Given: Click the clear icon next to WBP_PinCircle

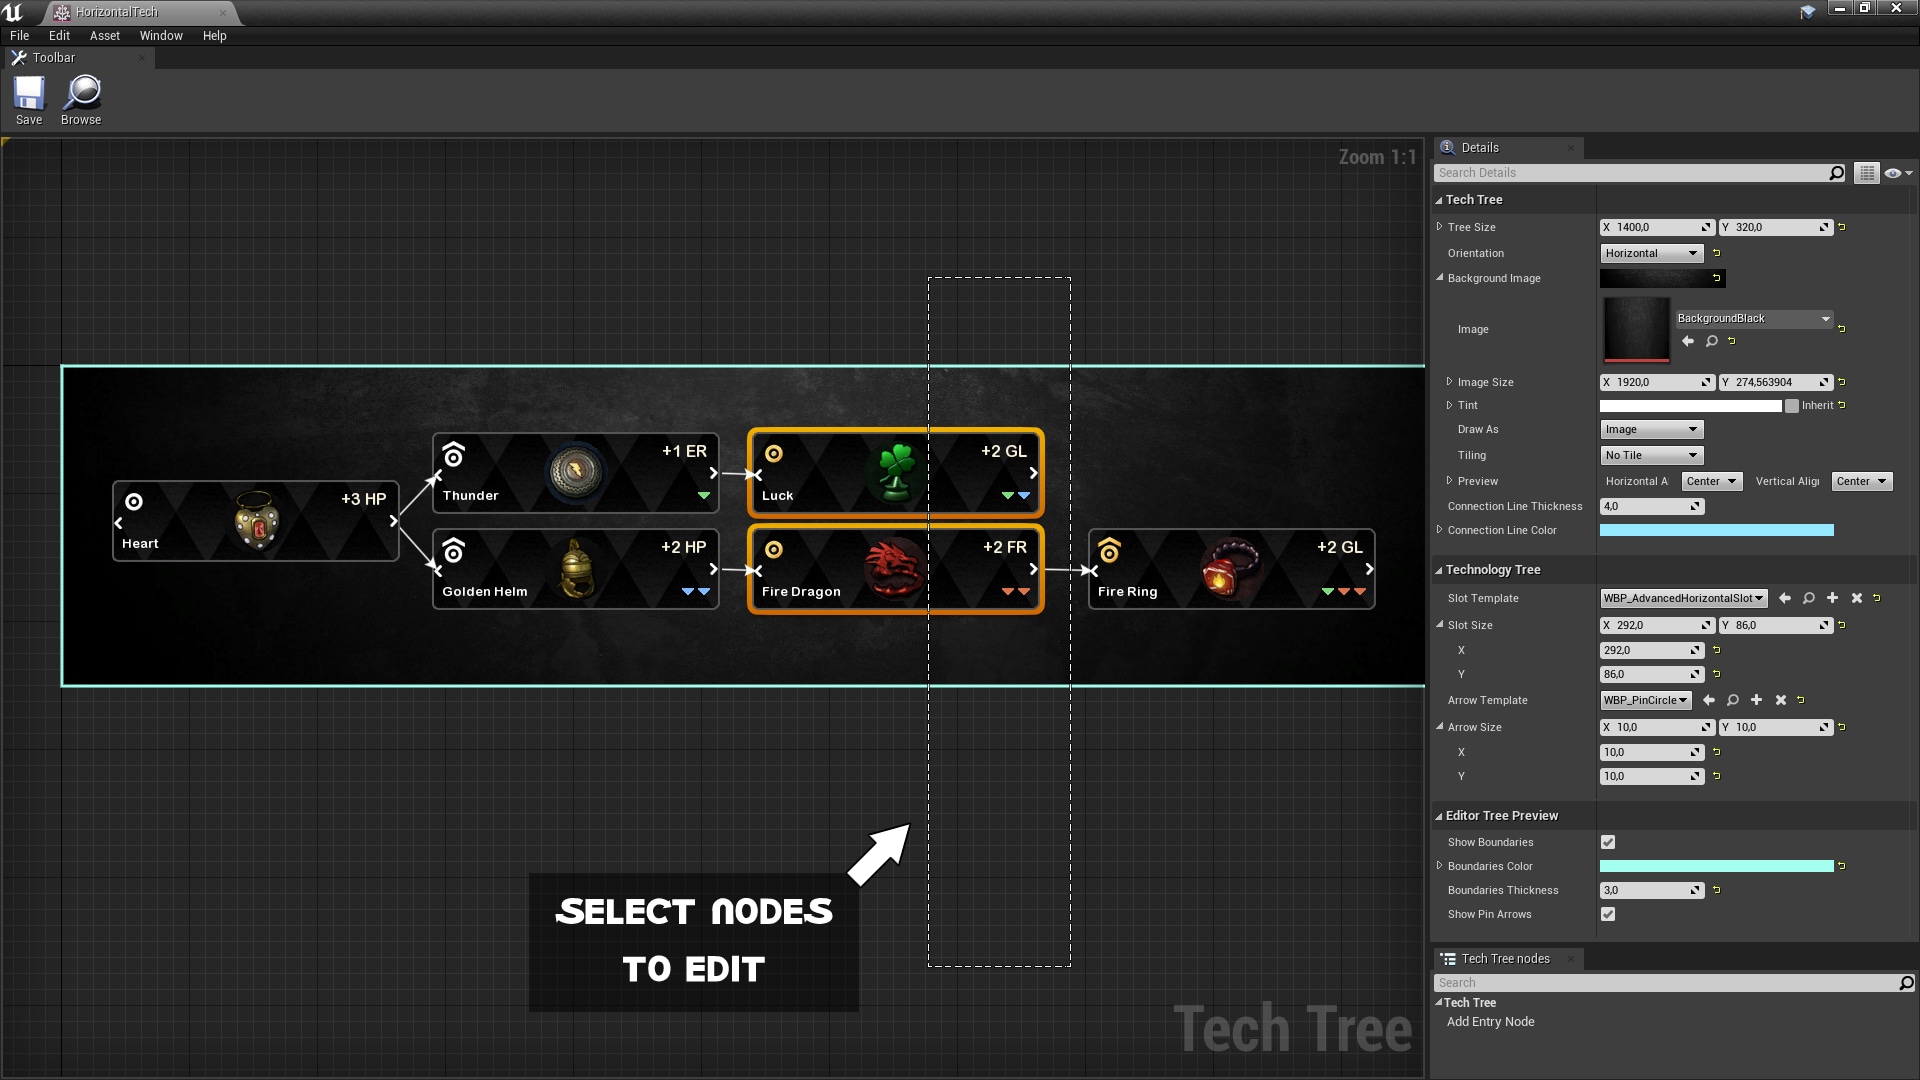Looking at the screenshot, I should 1780,700.
